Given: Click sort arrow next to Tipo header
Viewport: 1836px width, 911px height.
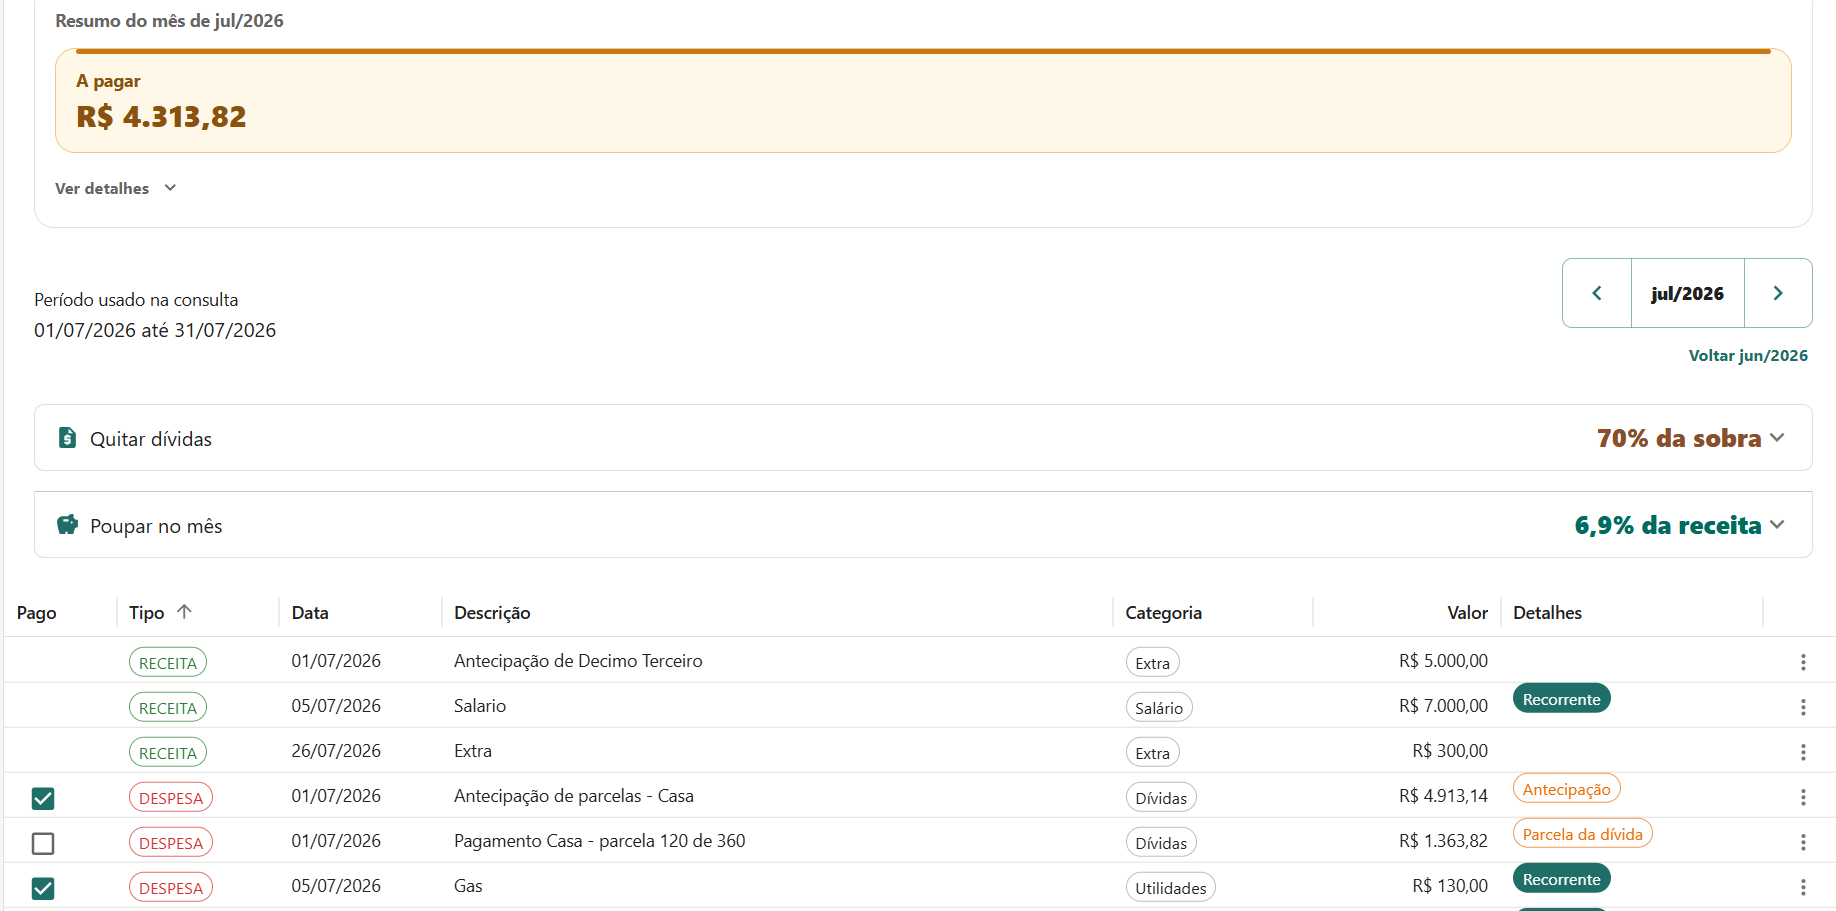Looking at the screenshot, I should [x=184, y=612].
